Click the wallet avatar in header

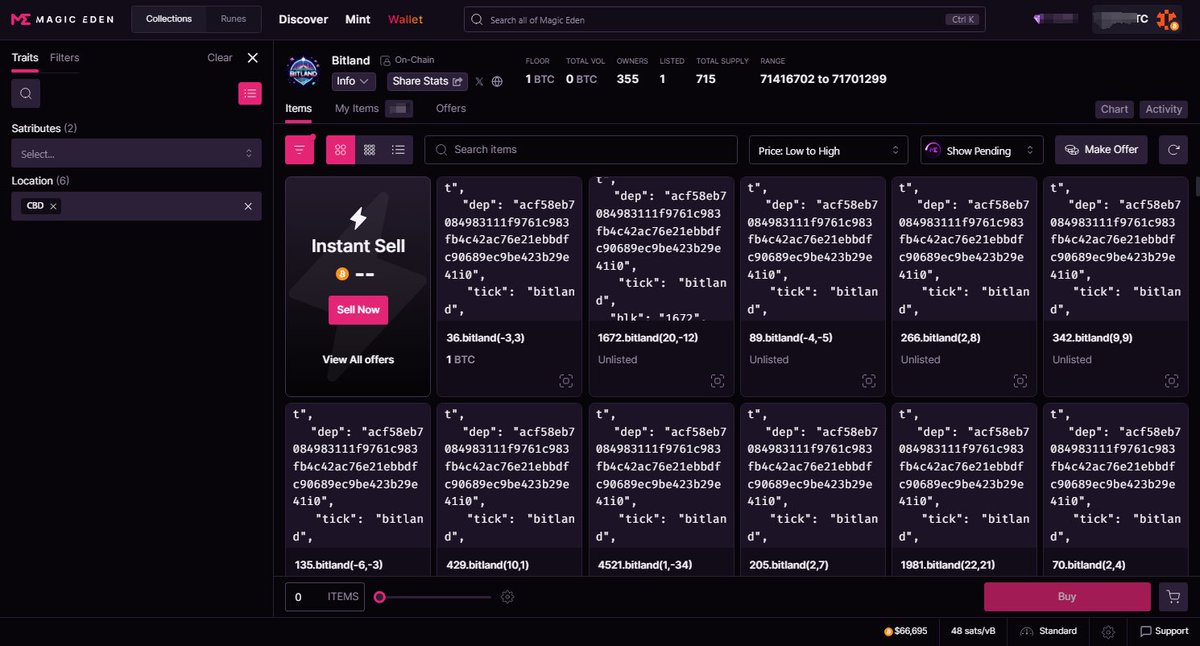point(1168,19)
